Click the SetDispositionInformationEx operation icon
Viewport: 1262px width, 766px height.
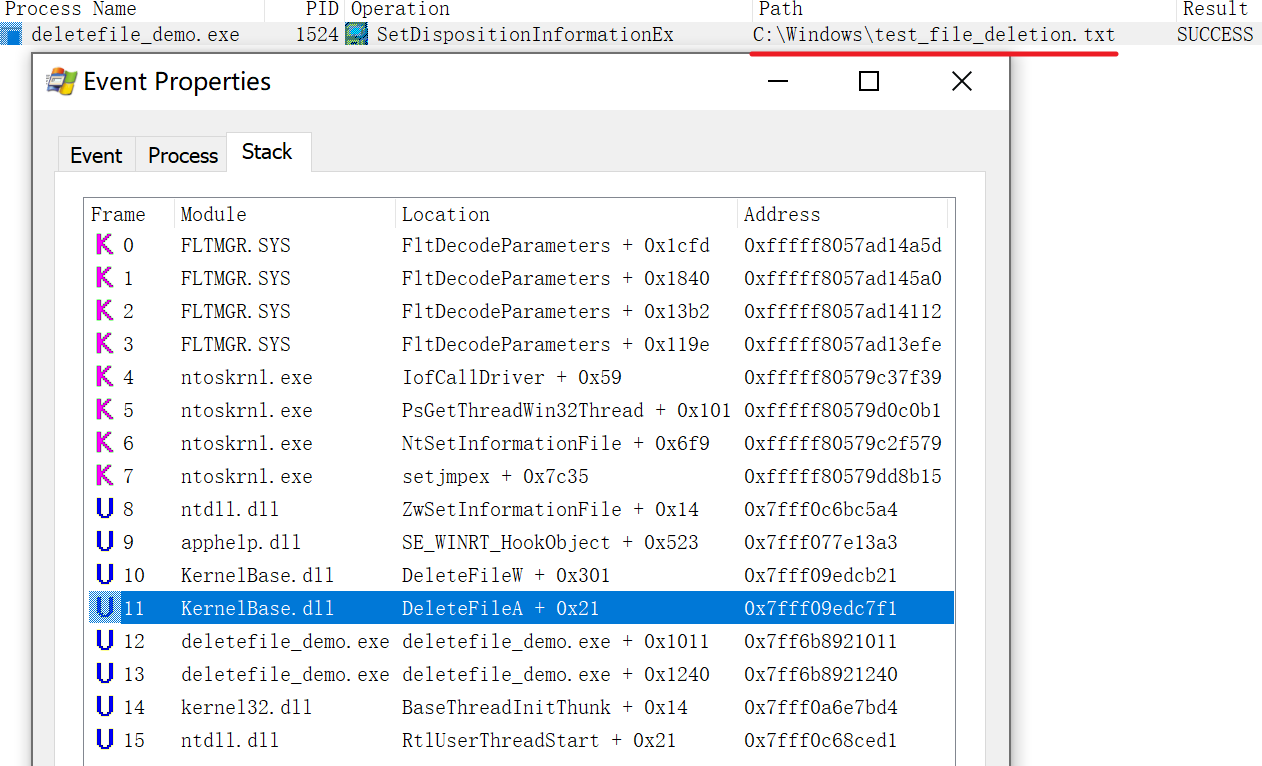pos(356,34)
